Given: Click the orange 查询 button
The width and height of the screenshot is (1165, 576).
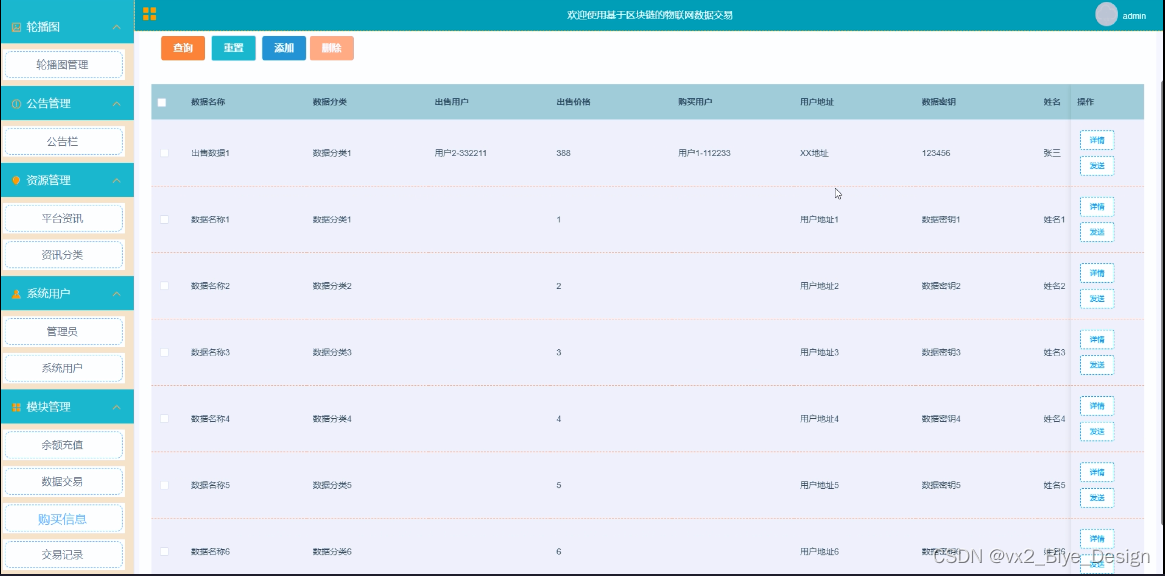Looking at the screenshot, I should pyautogui.click(x=183, y=48).
